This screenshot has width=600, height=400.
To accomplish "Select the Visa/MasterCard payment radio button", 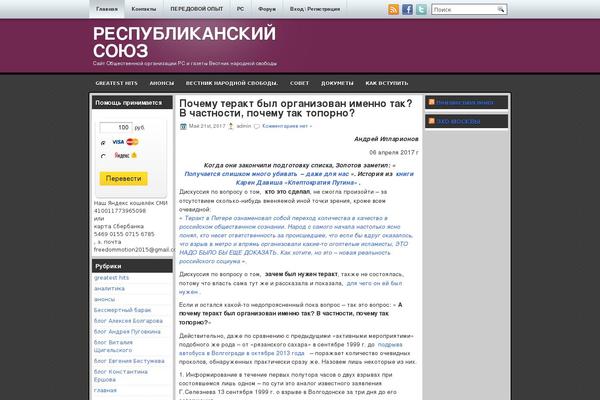I will (103, 143).
